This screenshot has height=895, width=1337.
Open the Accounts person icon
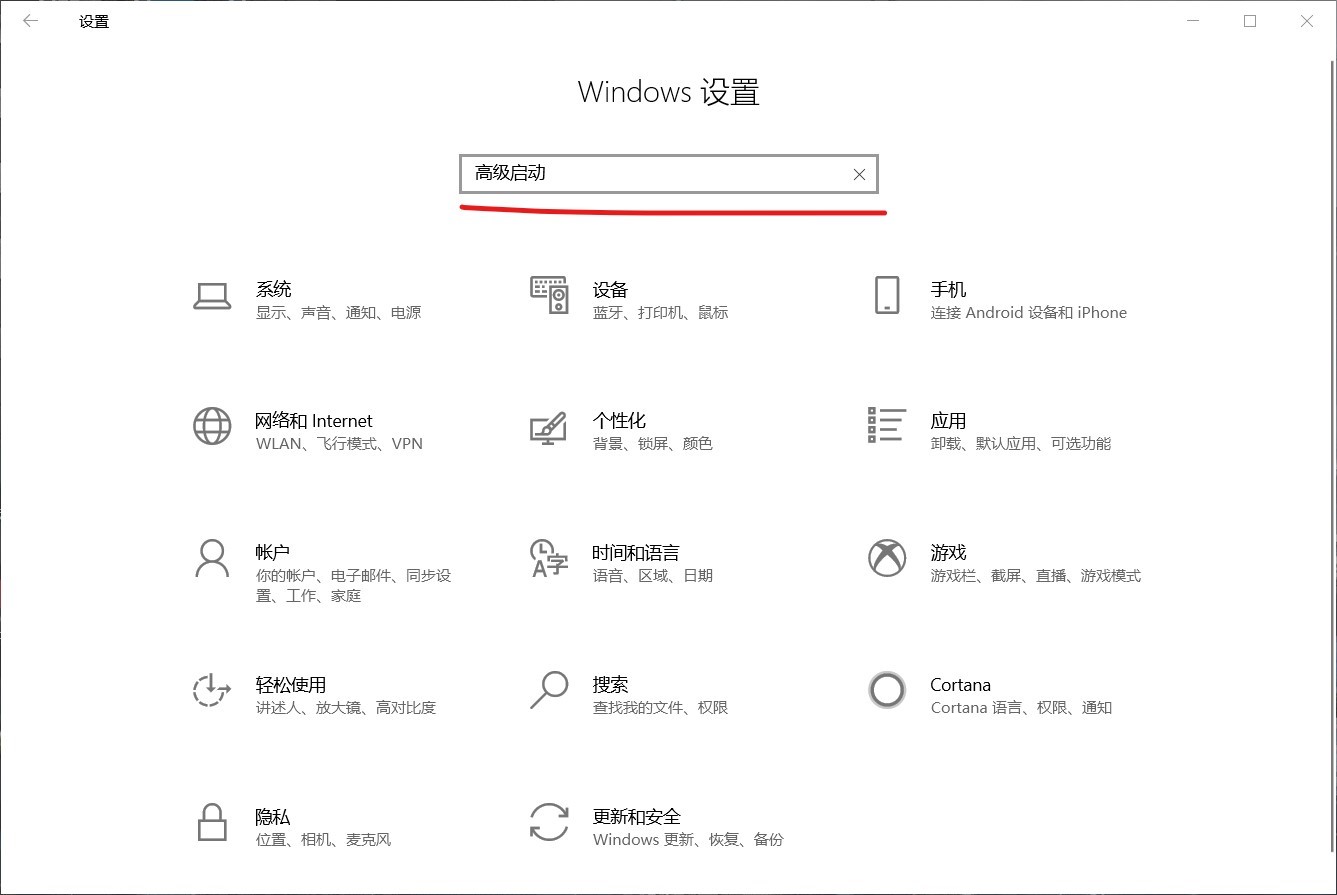tap(212, 559)
